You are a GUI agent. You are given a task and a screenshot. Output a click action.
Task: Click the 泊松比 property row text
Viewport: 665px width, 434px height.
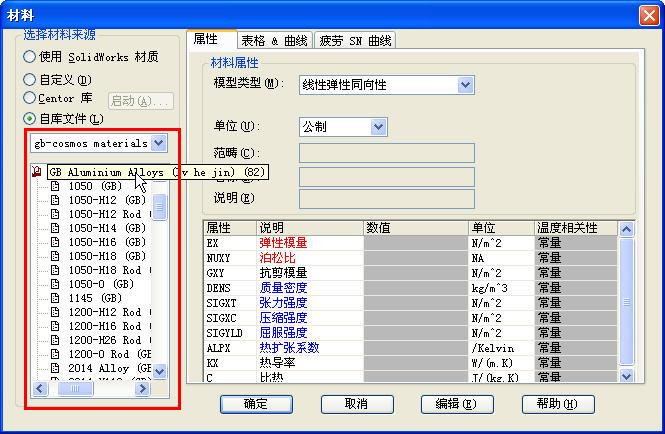click(x=277, y=258)
